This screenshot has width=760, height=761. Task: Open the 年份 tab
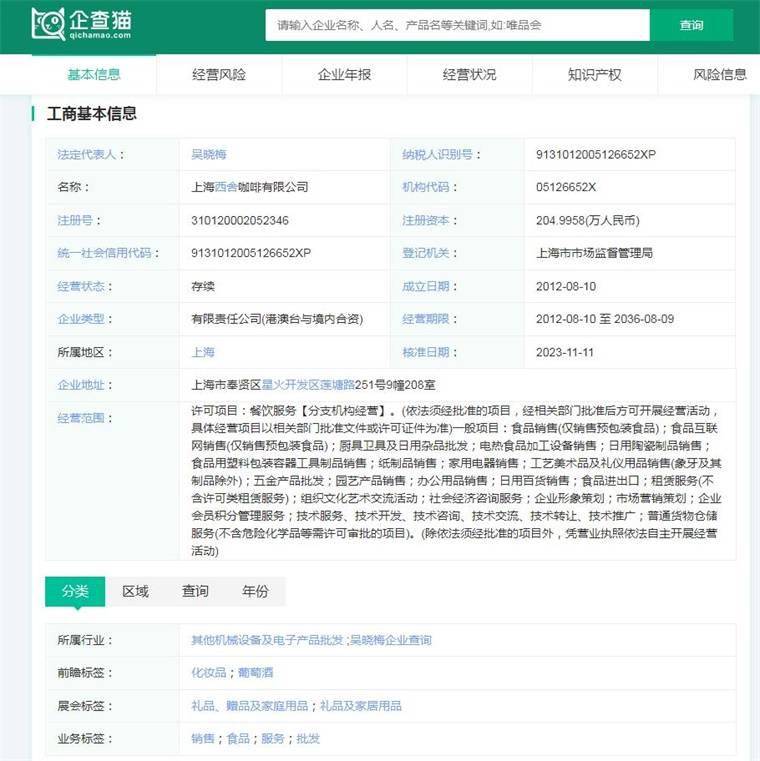(x=255, y=591)
